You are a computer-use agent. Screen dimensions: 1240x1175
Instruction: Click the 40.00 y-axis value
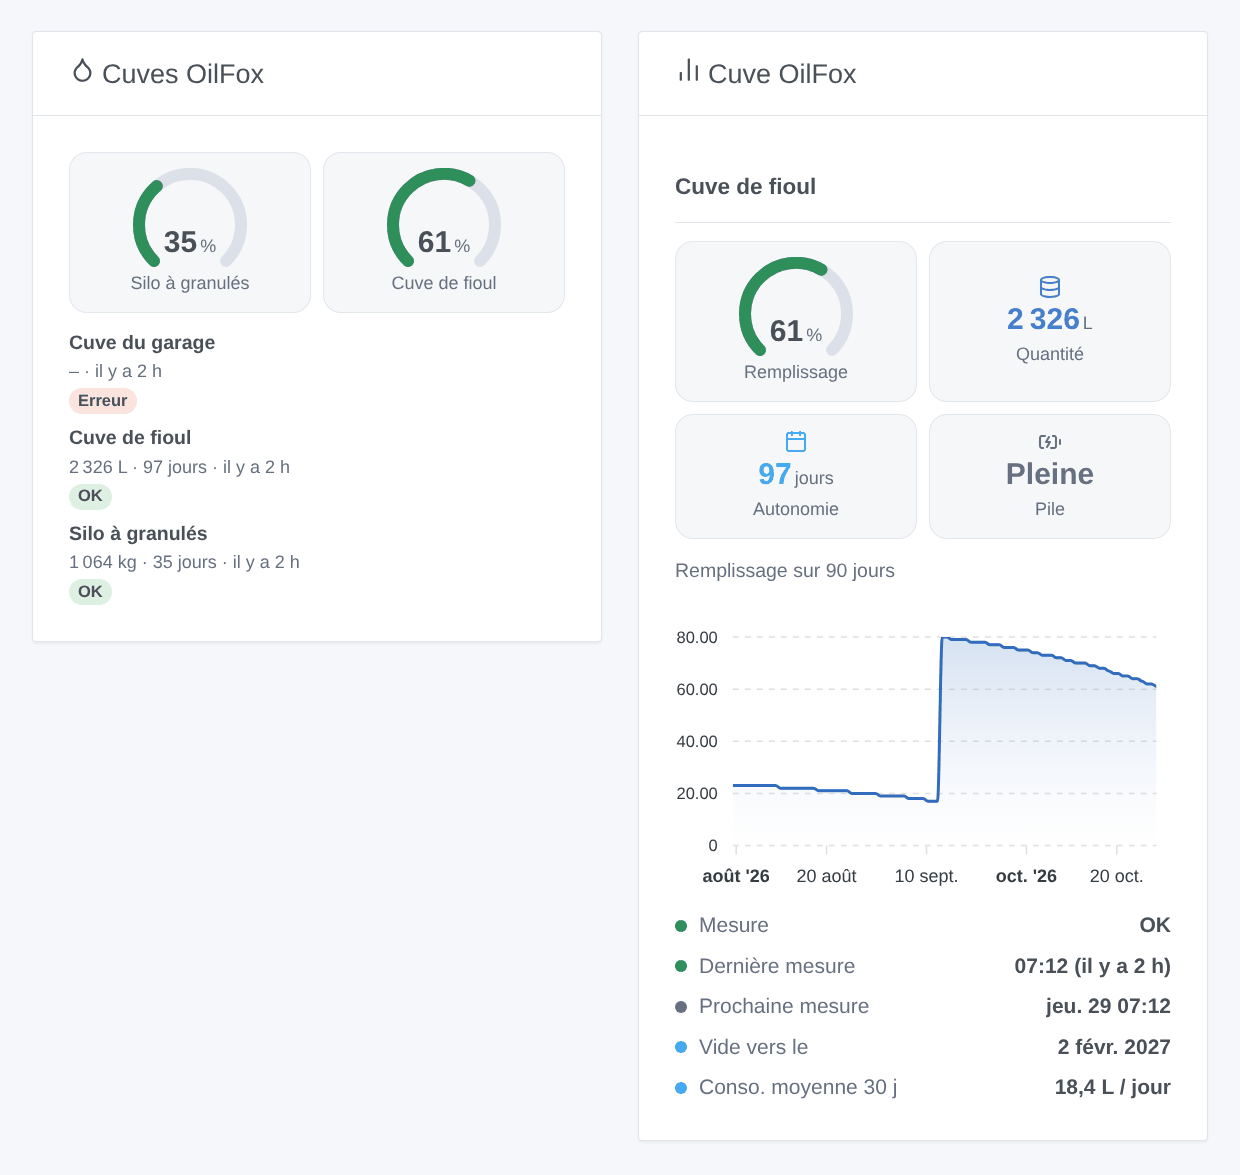tap(697, 741)
